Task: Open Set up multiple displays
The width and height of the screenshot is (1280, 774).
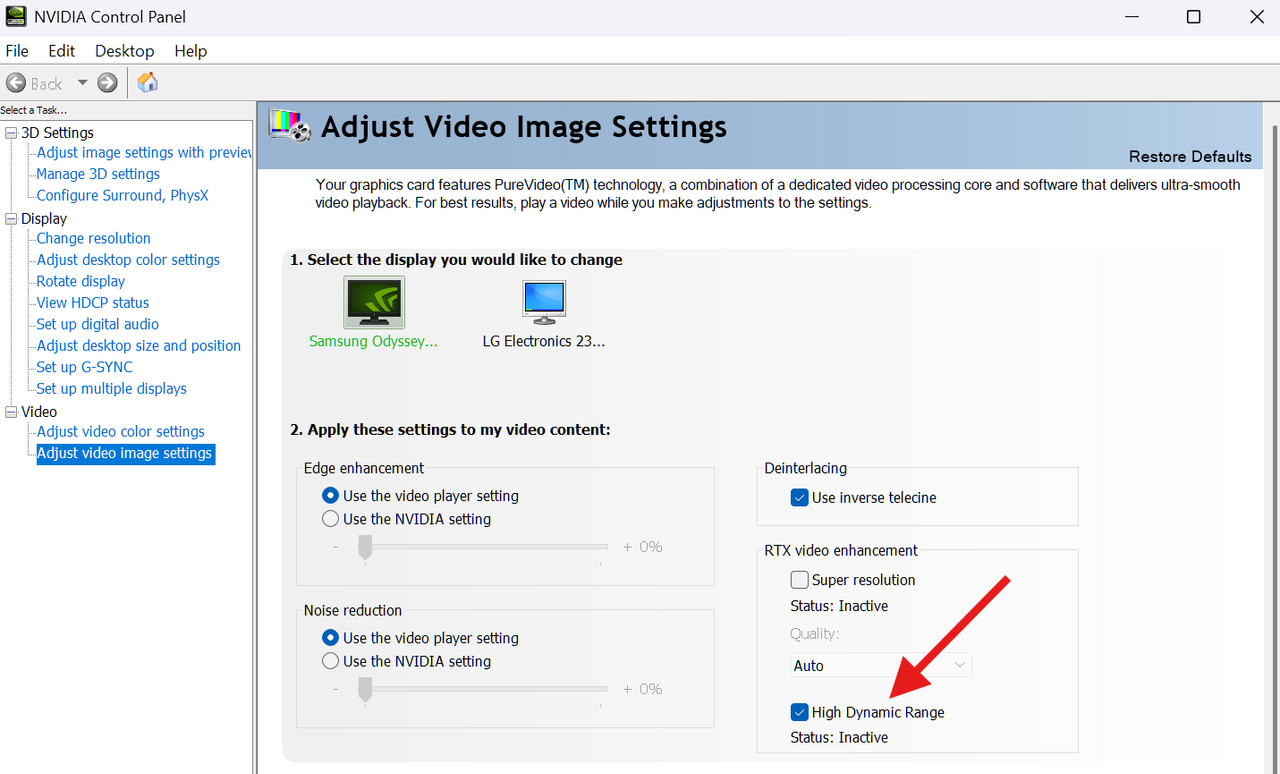Action: (x=112, y=389)
